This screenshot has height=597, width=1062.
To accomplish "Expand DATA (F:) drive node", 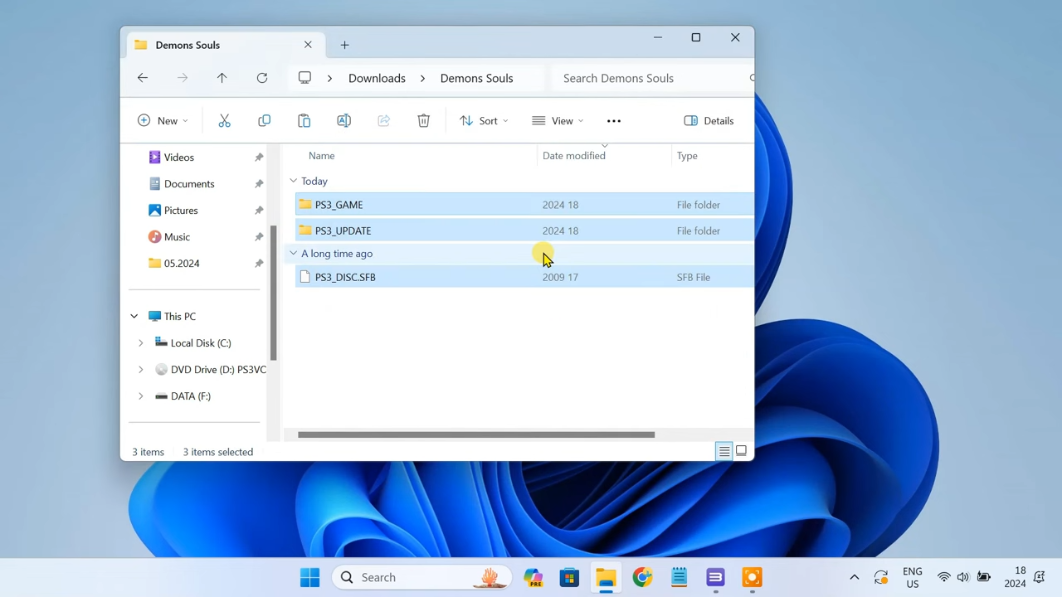I will (x=141, y=396).
